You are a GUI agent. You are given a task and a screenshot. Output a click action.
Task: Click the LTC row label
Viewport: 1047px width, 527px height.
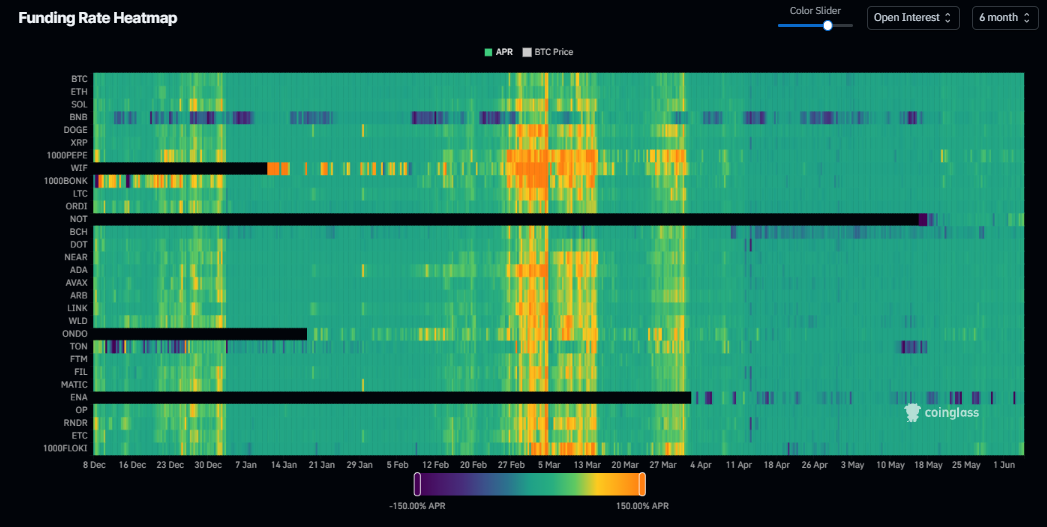(x=79, y=194)
